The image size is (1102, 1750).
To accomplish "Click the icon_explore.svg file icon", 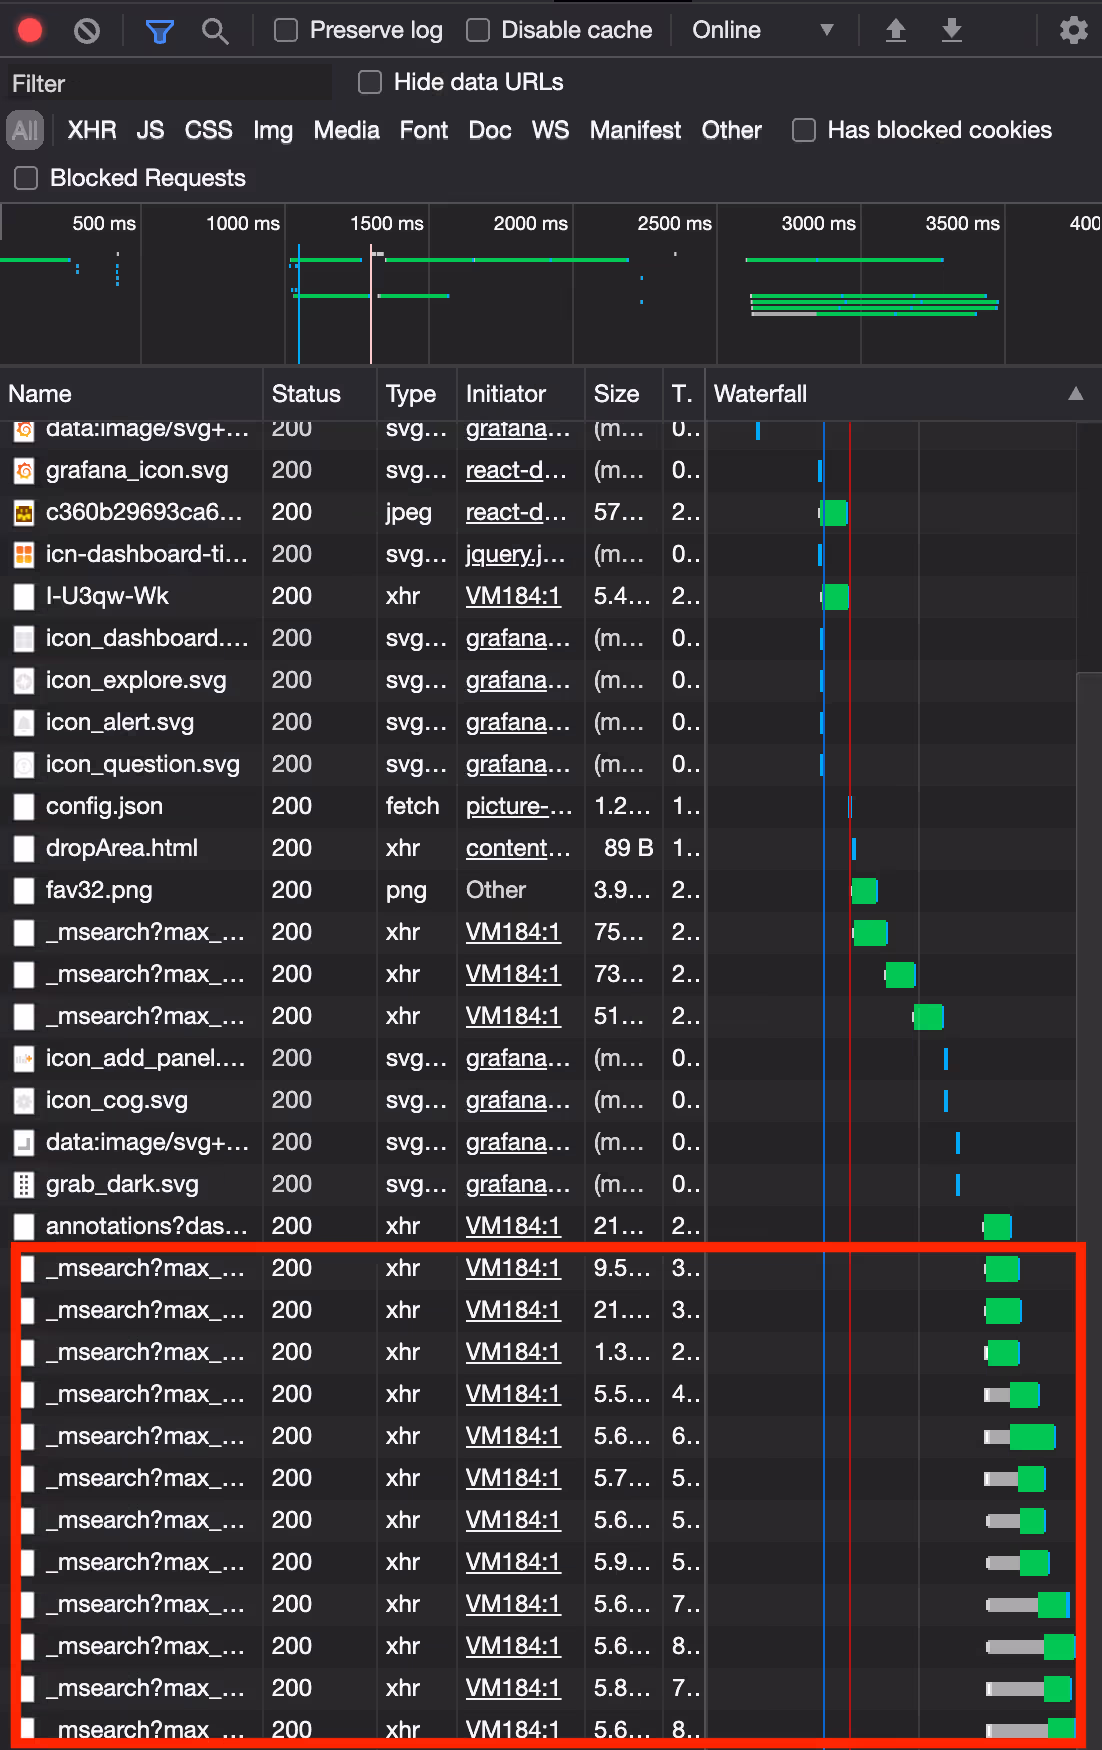I will click(24, 680).
